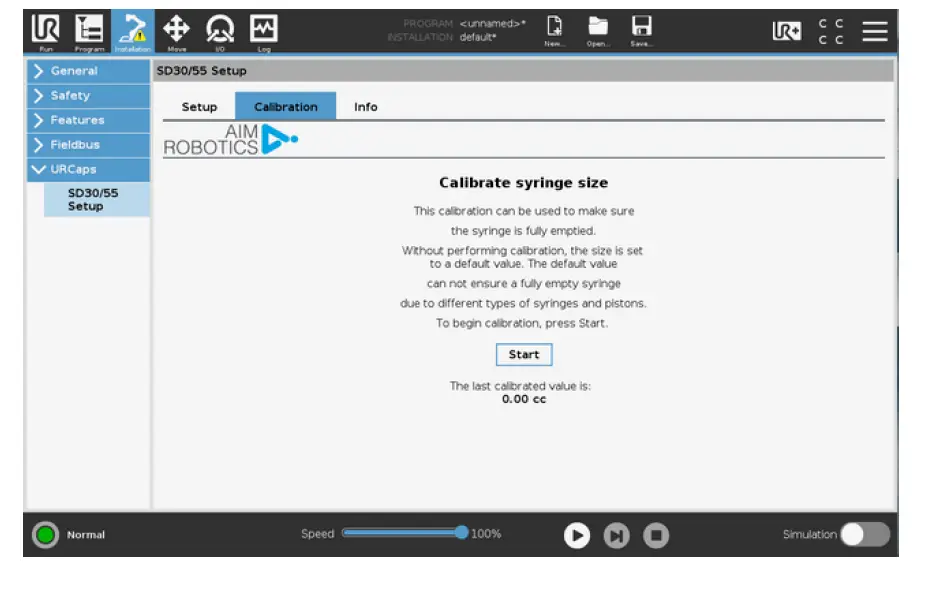
Task: Click the 0.00 cc calibrated value
Action: tap(524, 399)
